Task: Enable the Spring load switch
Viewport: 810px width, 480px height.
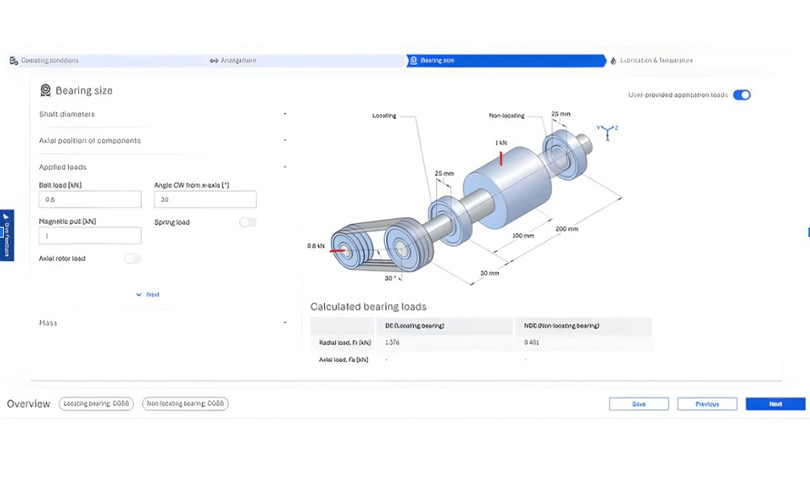Action: coord(247,222)
